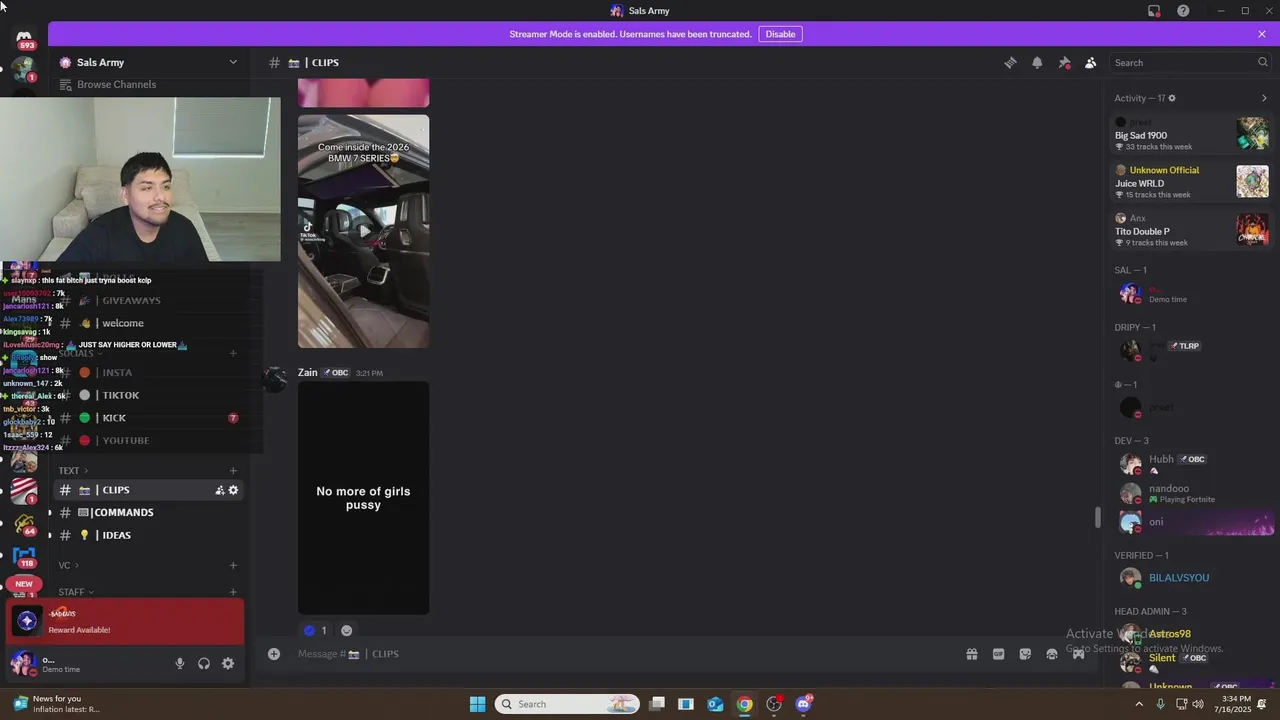
Task: Select the IDEAS channel
Action: [148, 535]
